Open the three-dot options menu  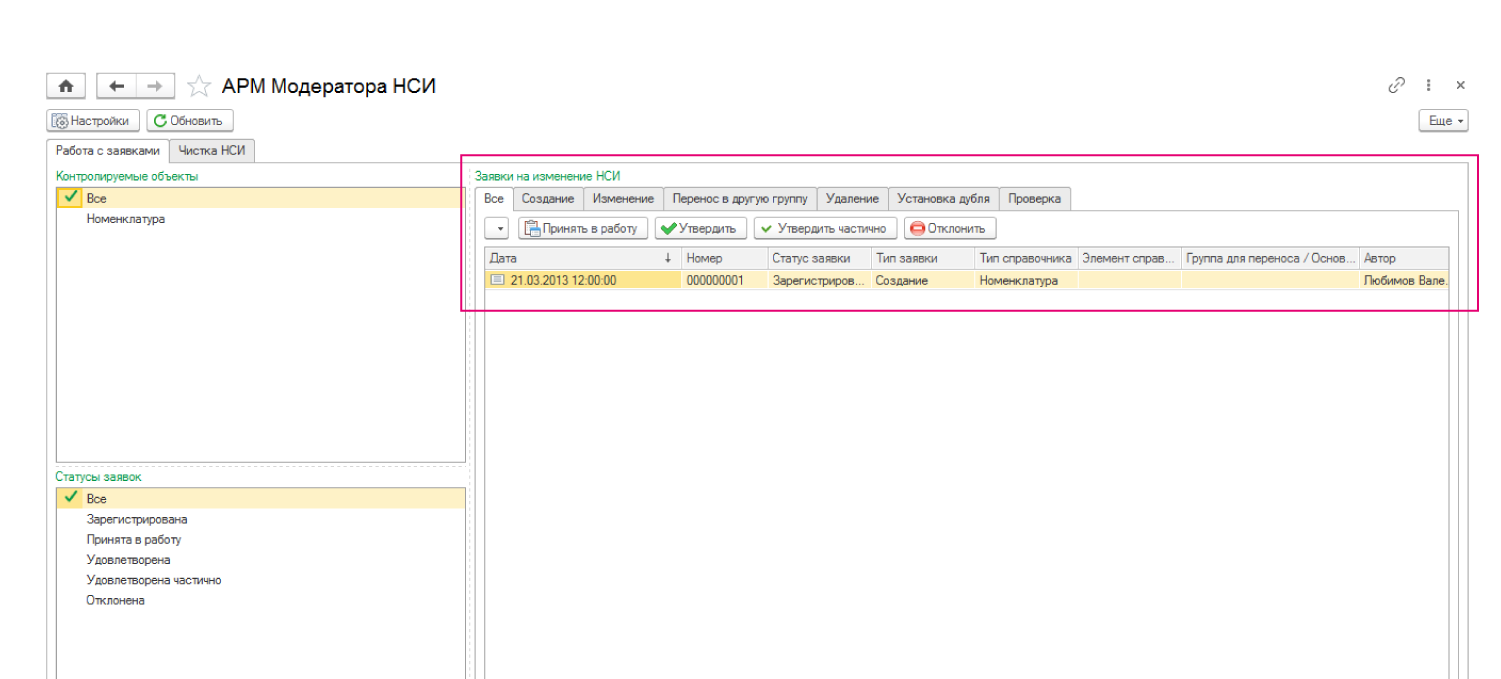click(1429, 86)
